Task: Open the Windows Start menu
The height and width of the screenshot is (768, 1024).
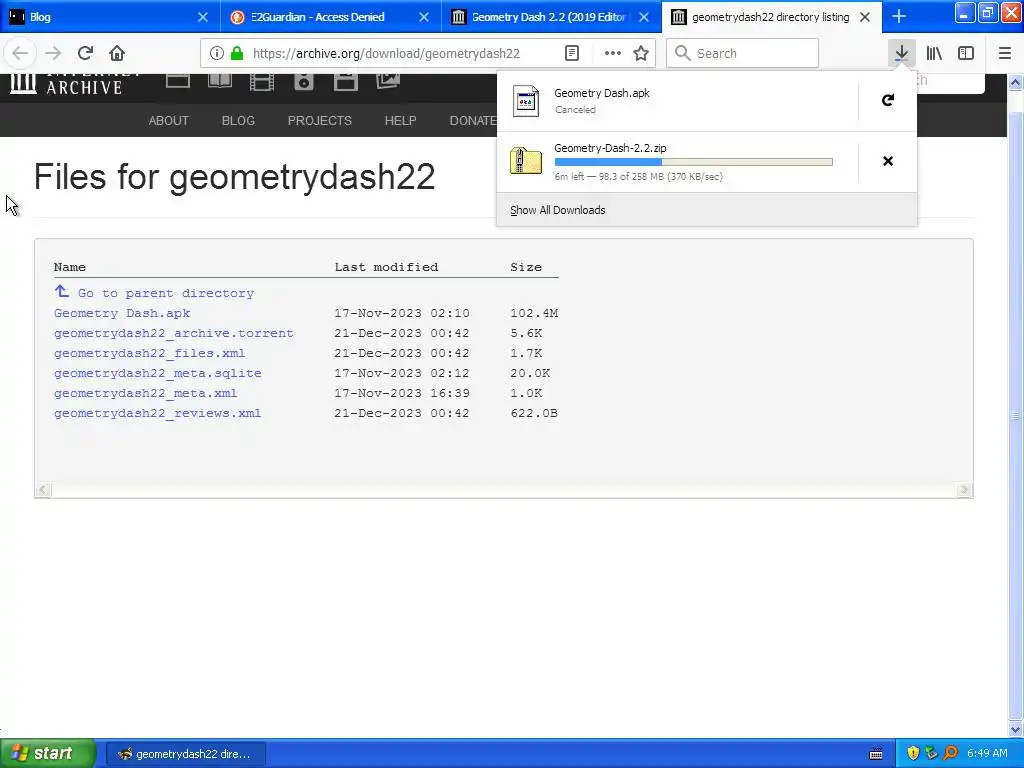Action: [x=47, y=753]
